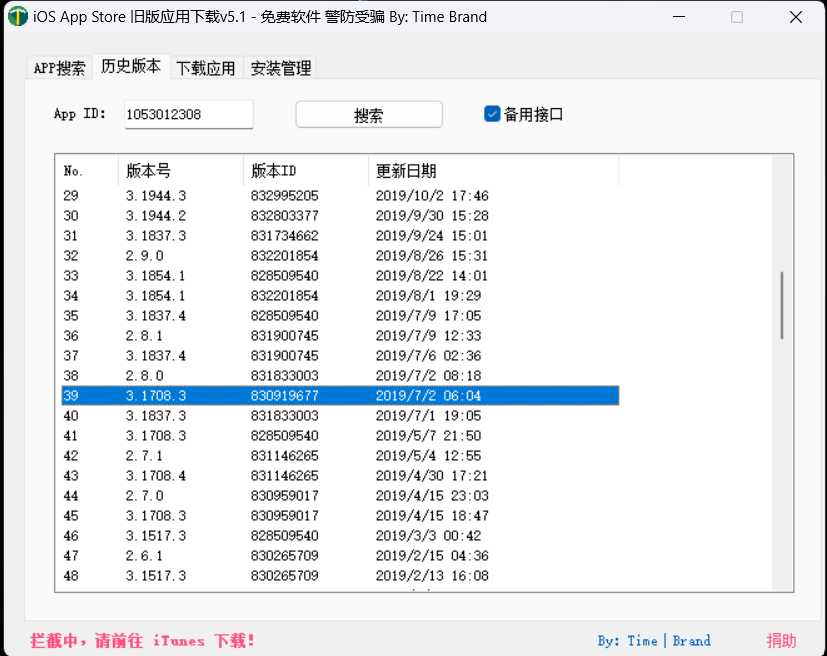Screen dimensions: 827x656
Task: Switch to the 下载应用 tab
Action: point(206,68)
